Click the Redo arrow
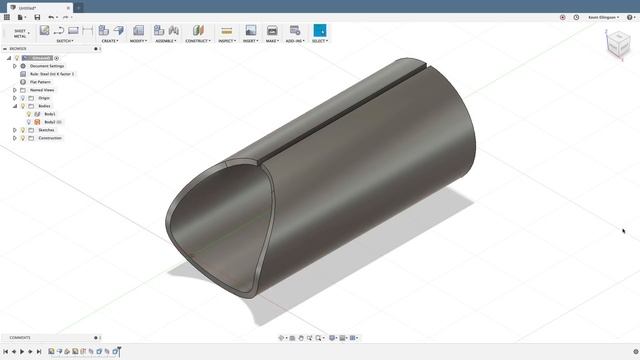 (66, 17)
